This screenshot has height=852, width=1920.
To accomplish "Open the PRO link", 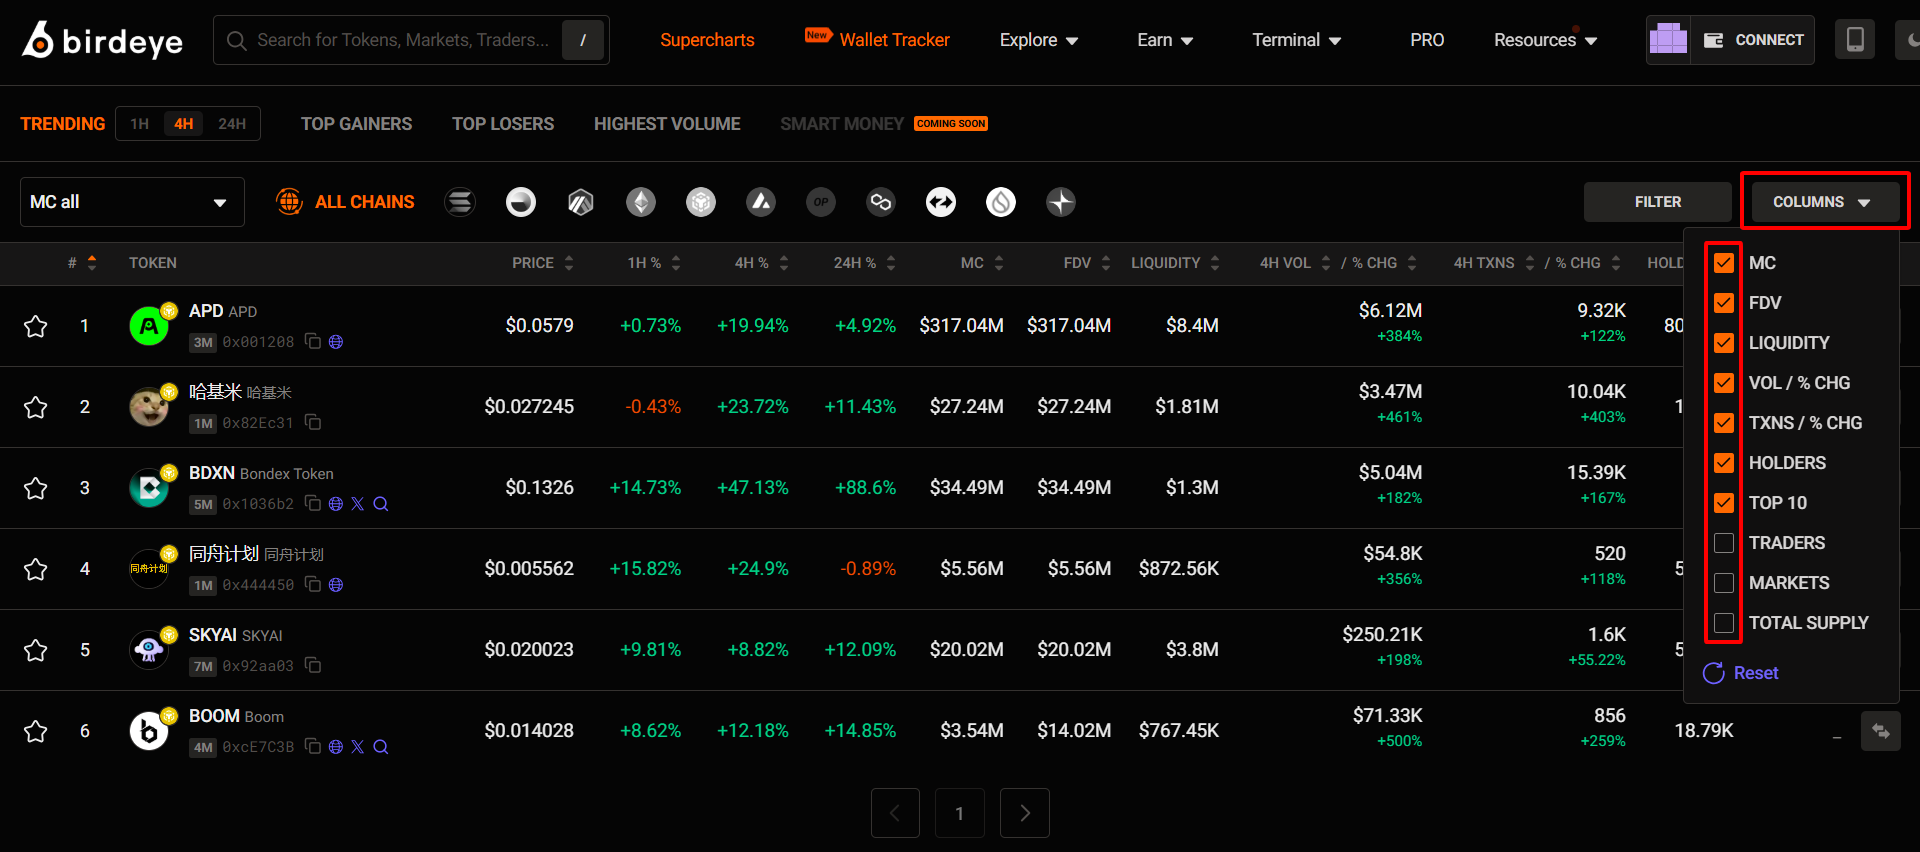I will click(x=1427, y=40).
